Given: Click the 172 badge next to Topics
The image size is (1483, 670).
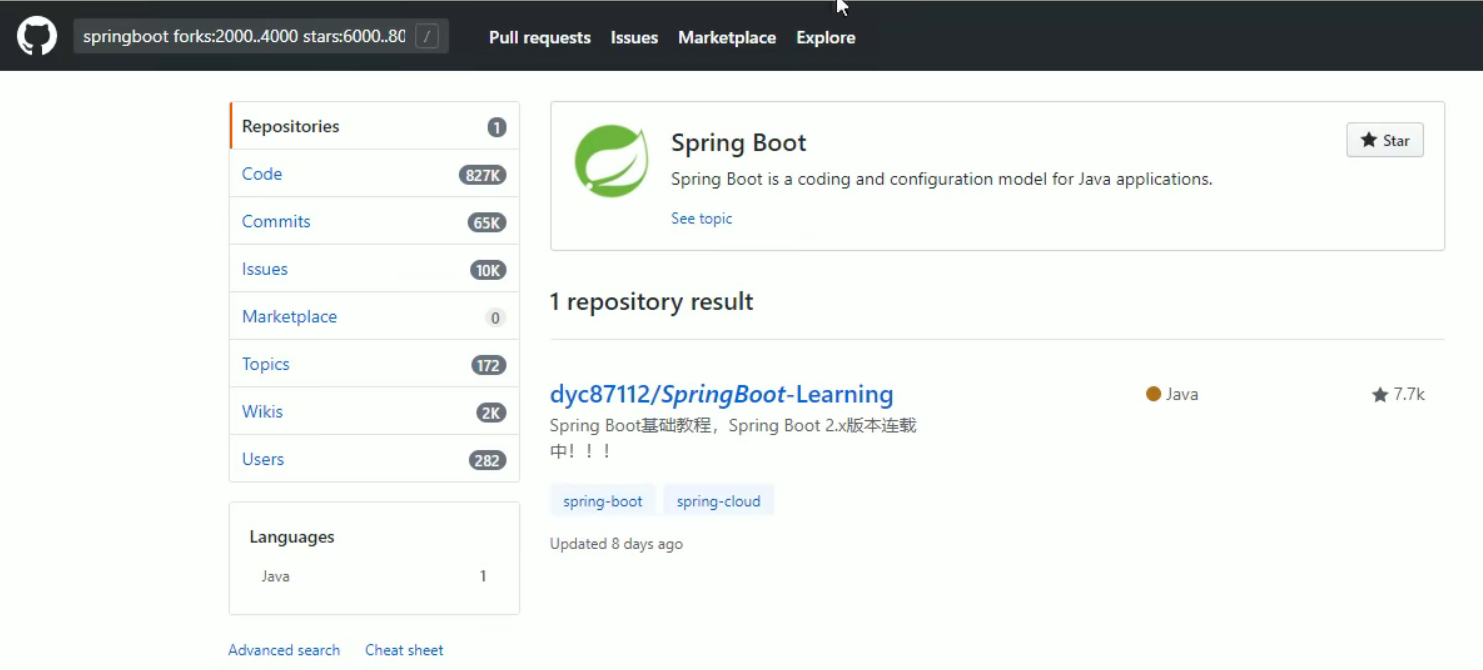Looking at the screenshot, I should click(489, 365).
